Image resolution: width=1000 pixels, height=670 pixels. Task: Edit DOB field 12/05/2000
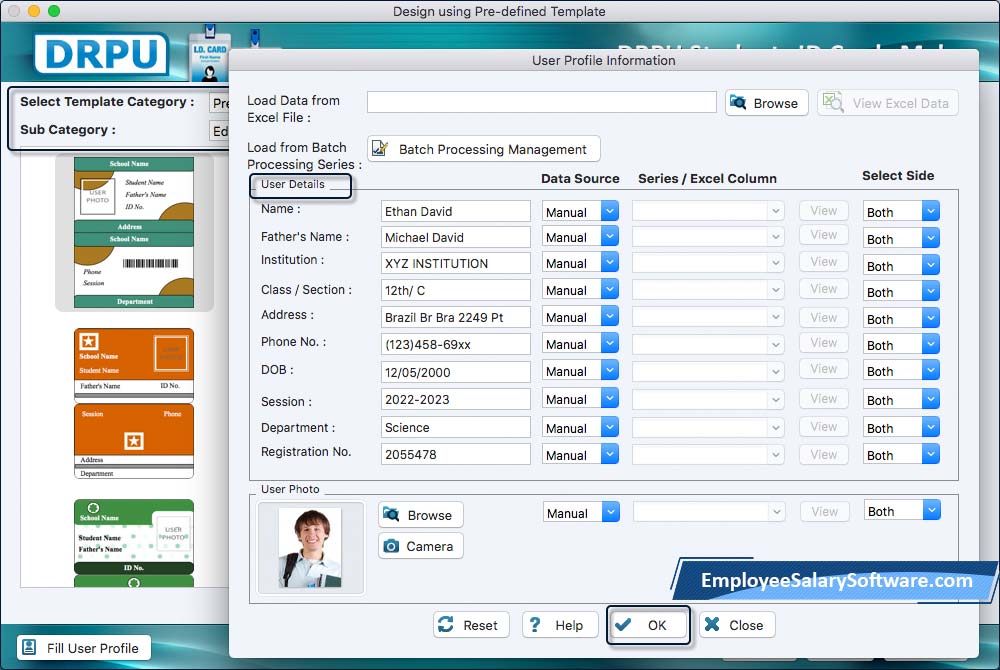455,372
